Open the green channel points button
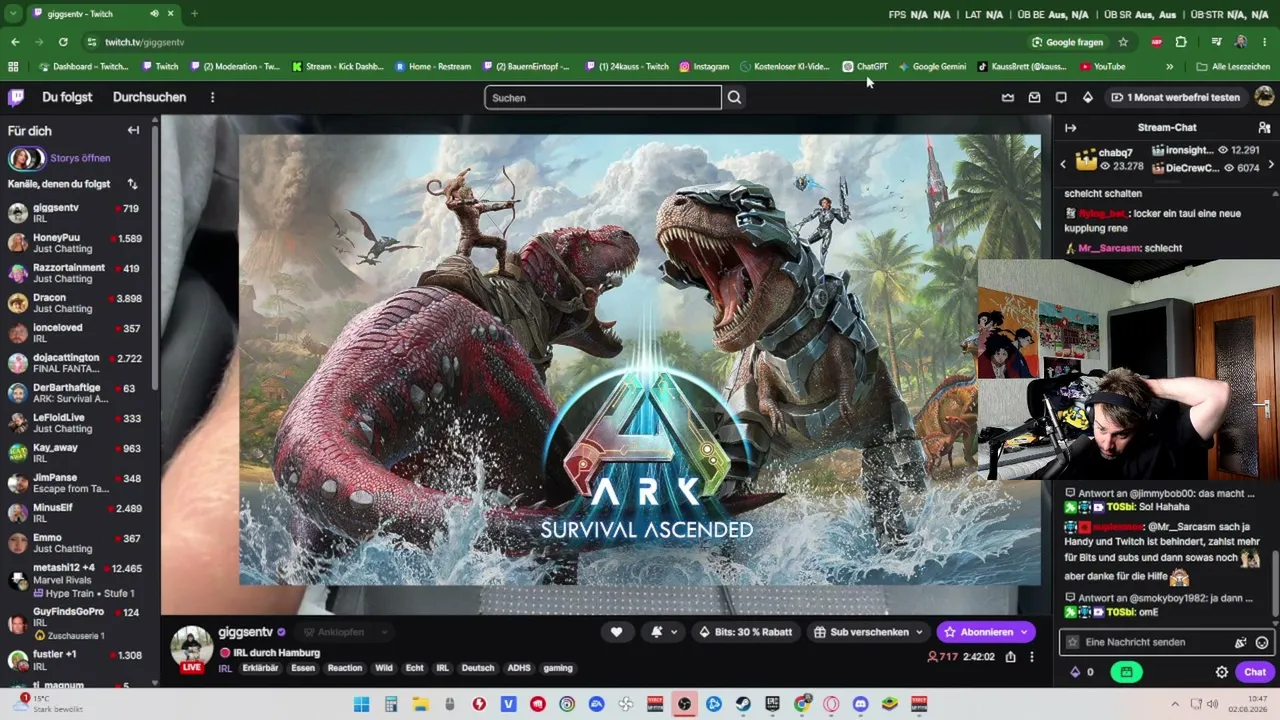 pos(1126,672)
